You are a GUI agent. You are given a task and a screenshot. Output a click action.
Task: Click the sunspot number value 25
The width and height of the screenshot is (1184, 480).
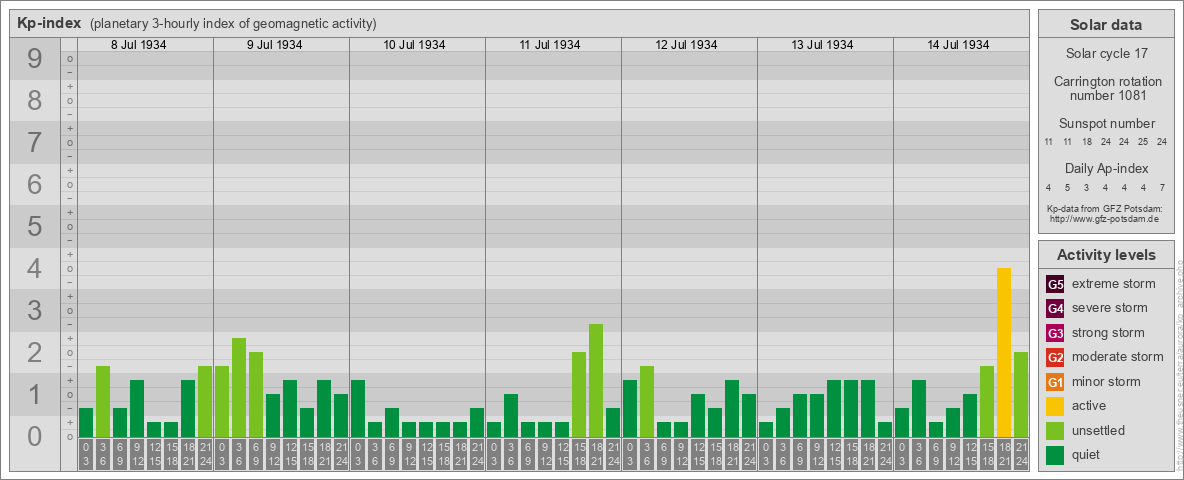pyautogui.click(x=1144, y=142)
